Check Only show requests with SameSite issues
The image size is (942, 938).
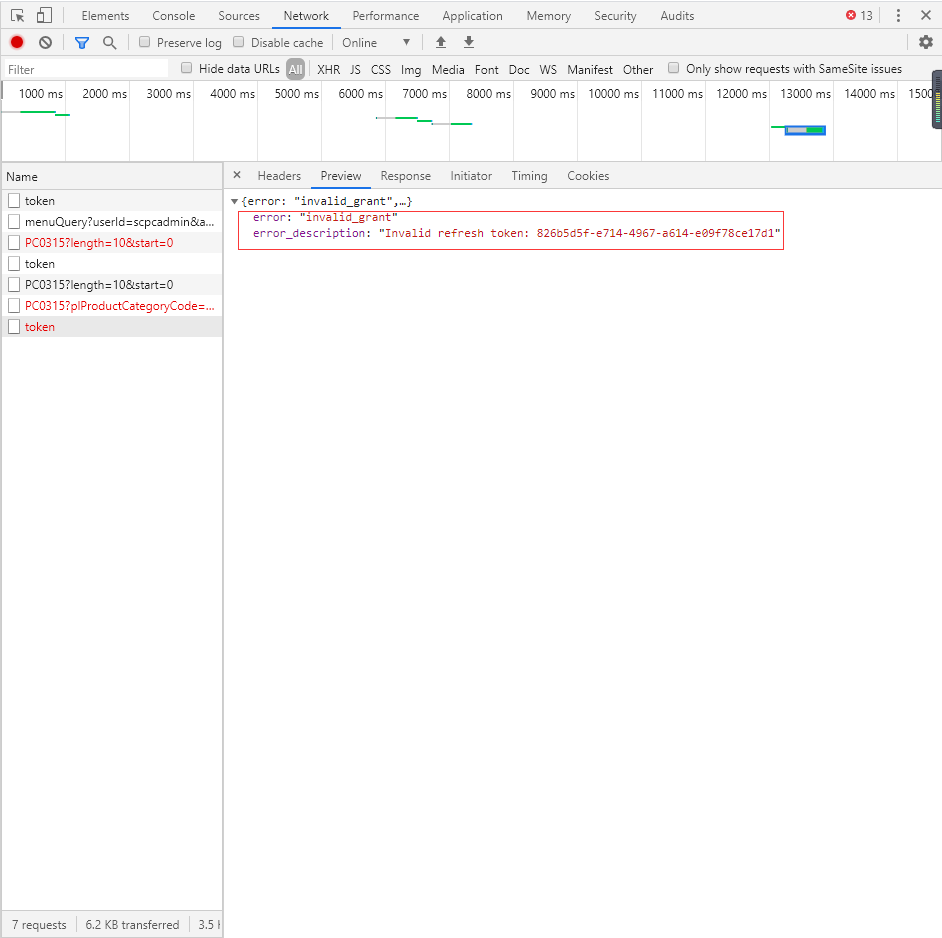(673, 68)
